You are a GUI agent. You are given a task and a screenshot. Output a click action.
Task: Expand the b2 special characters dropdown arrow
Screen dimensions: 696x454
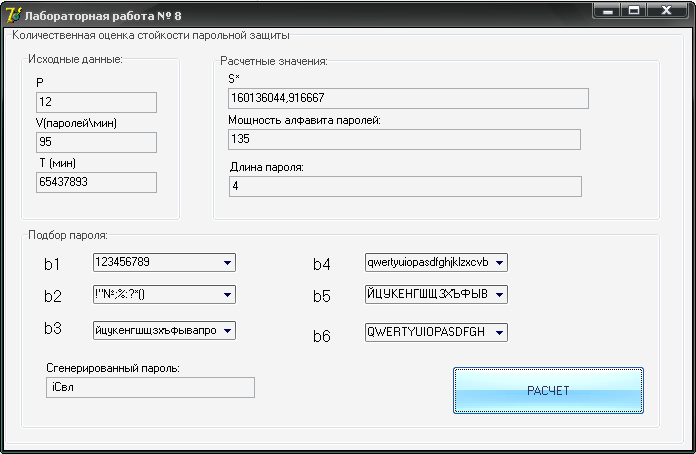pyautogui.click(x=227, y=295)
